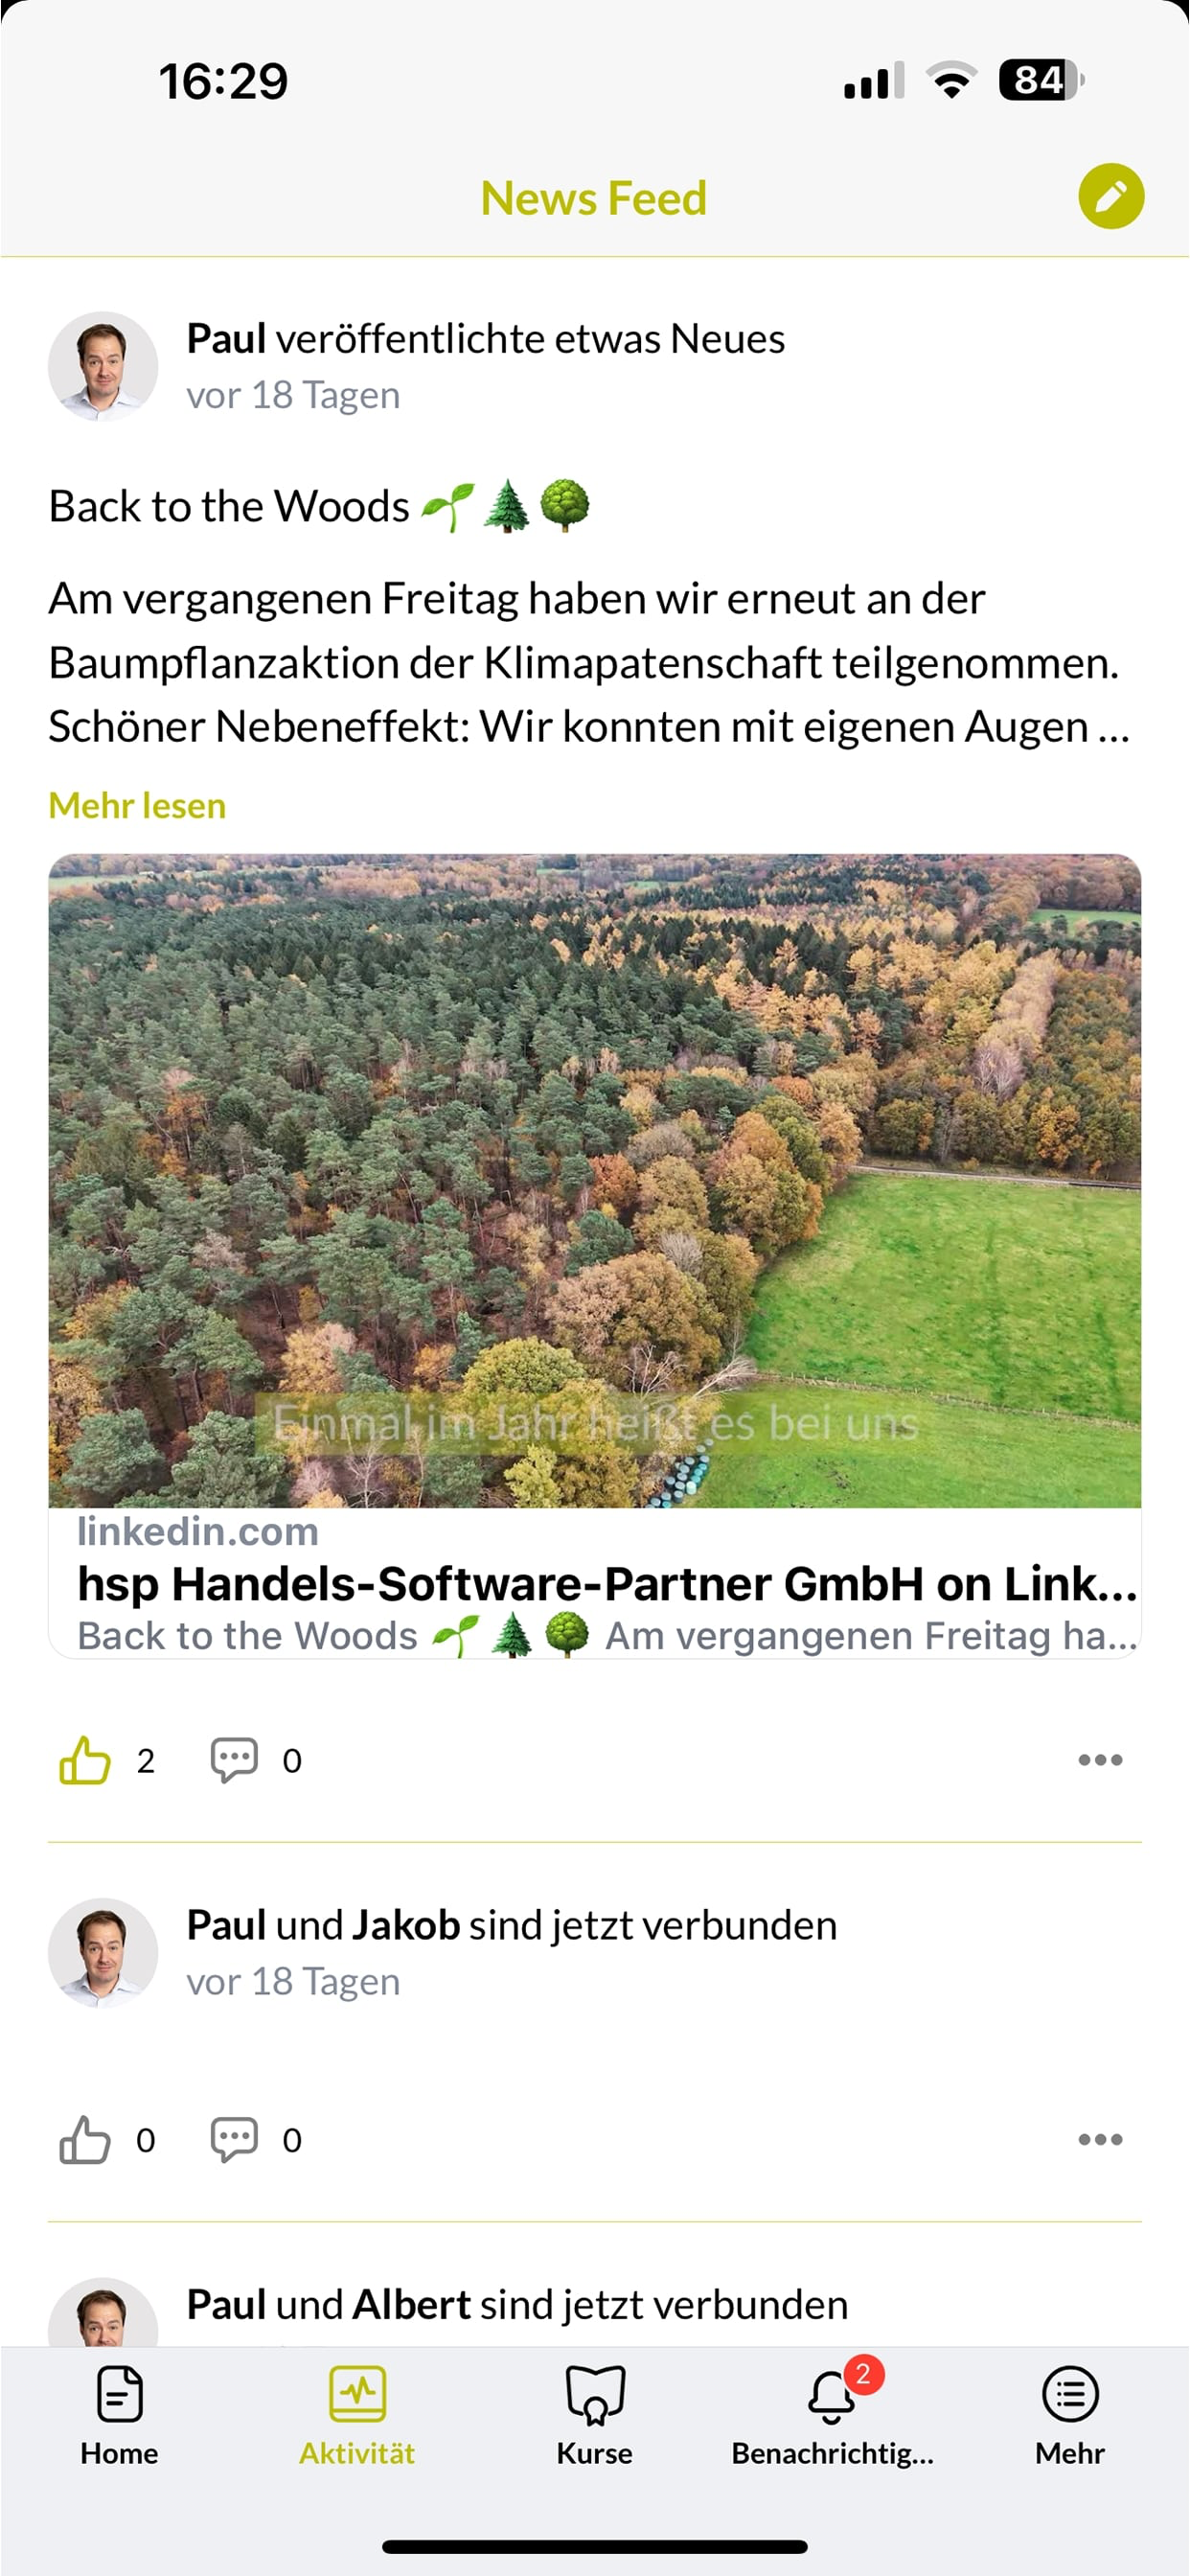Tap the pencil compose post icon

click(x=1110, y=196)
